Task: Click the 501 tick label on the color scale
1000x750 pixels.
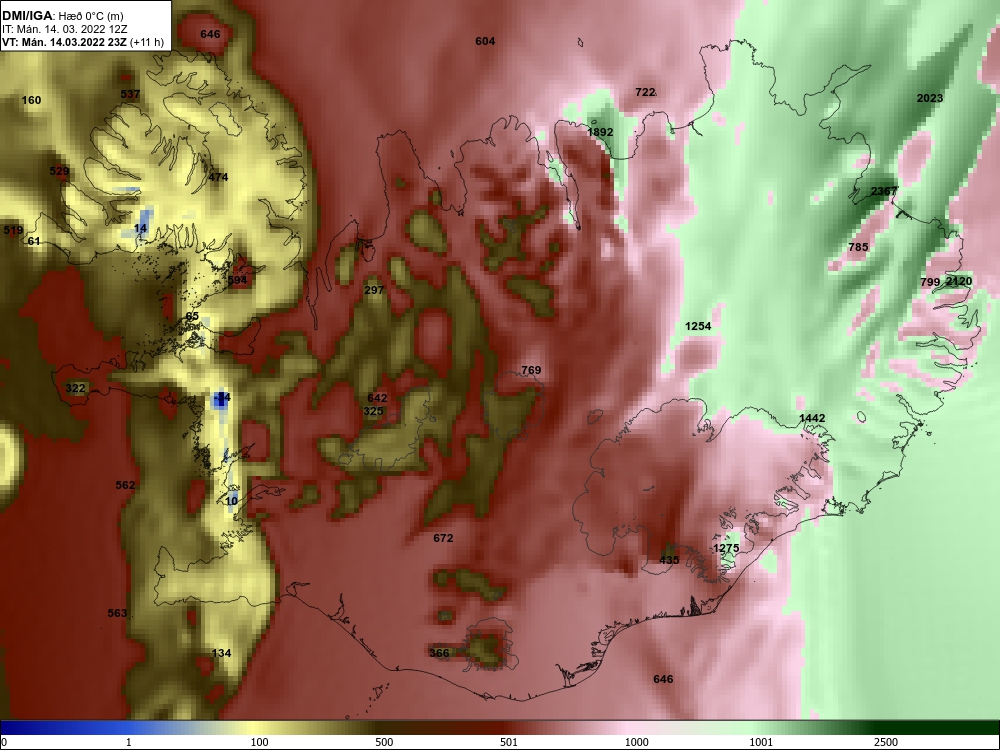Action: 508,742
